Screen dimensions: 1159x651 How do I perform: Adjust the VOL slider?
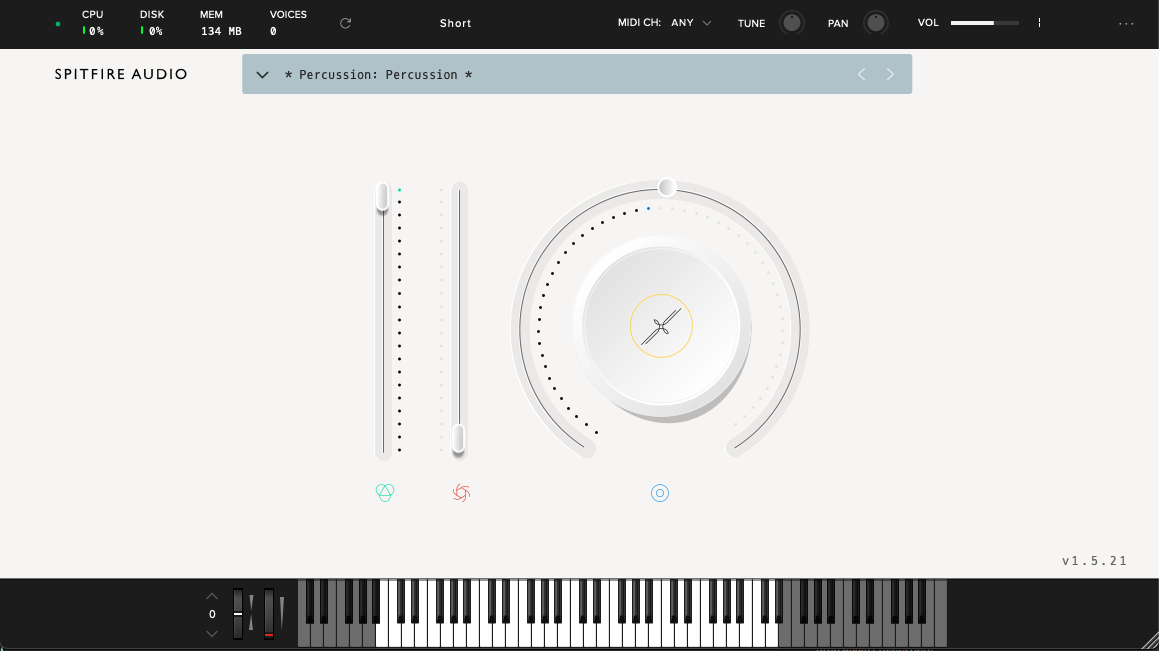984,21
